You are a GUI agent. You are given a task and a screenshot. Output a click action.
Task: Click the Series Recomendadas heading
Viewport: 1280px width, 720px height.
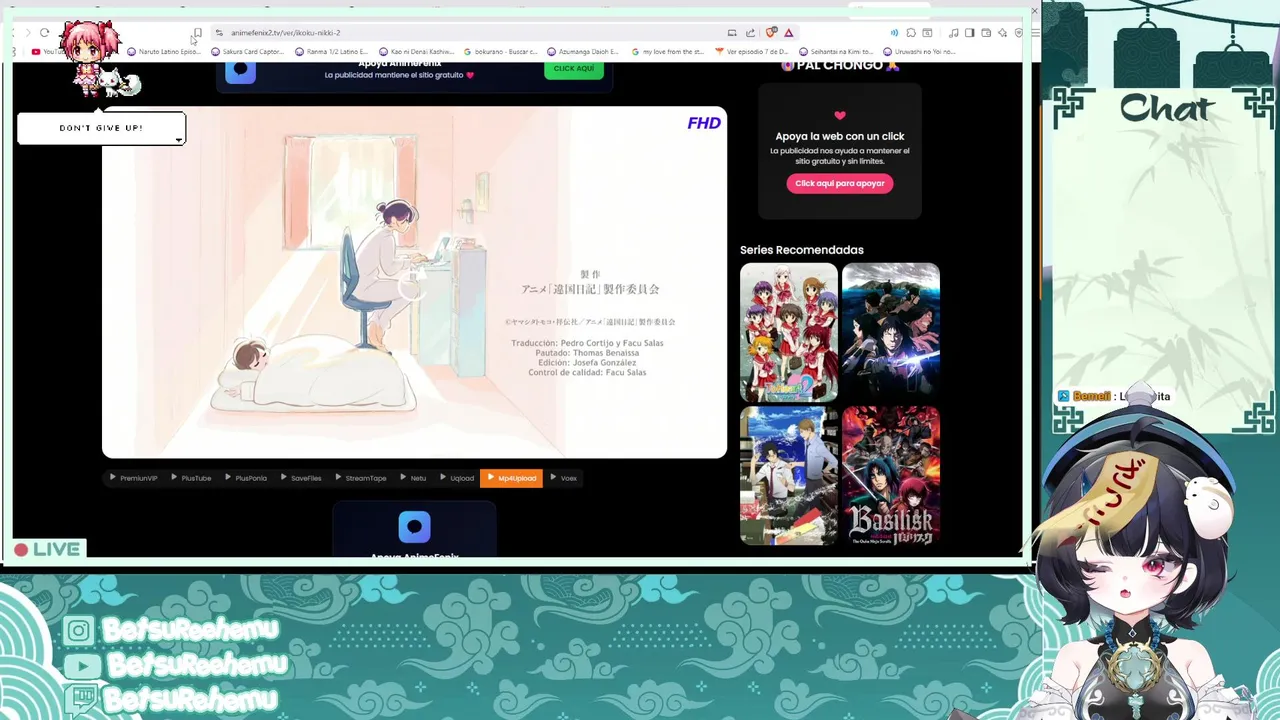[801, 250]
